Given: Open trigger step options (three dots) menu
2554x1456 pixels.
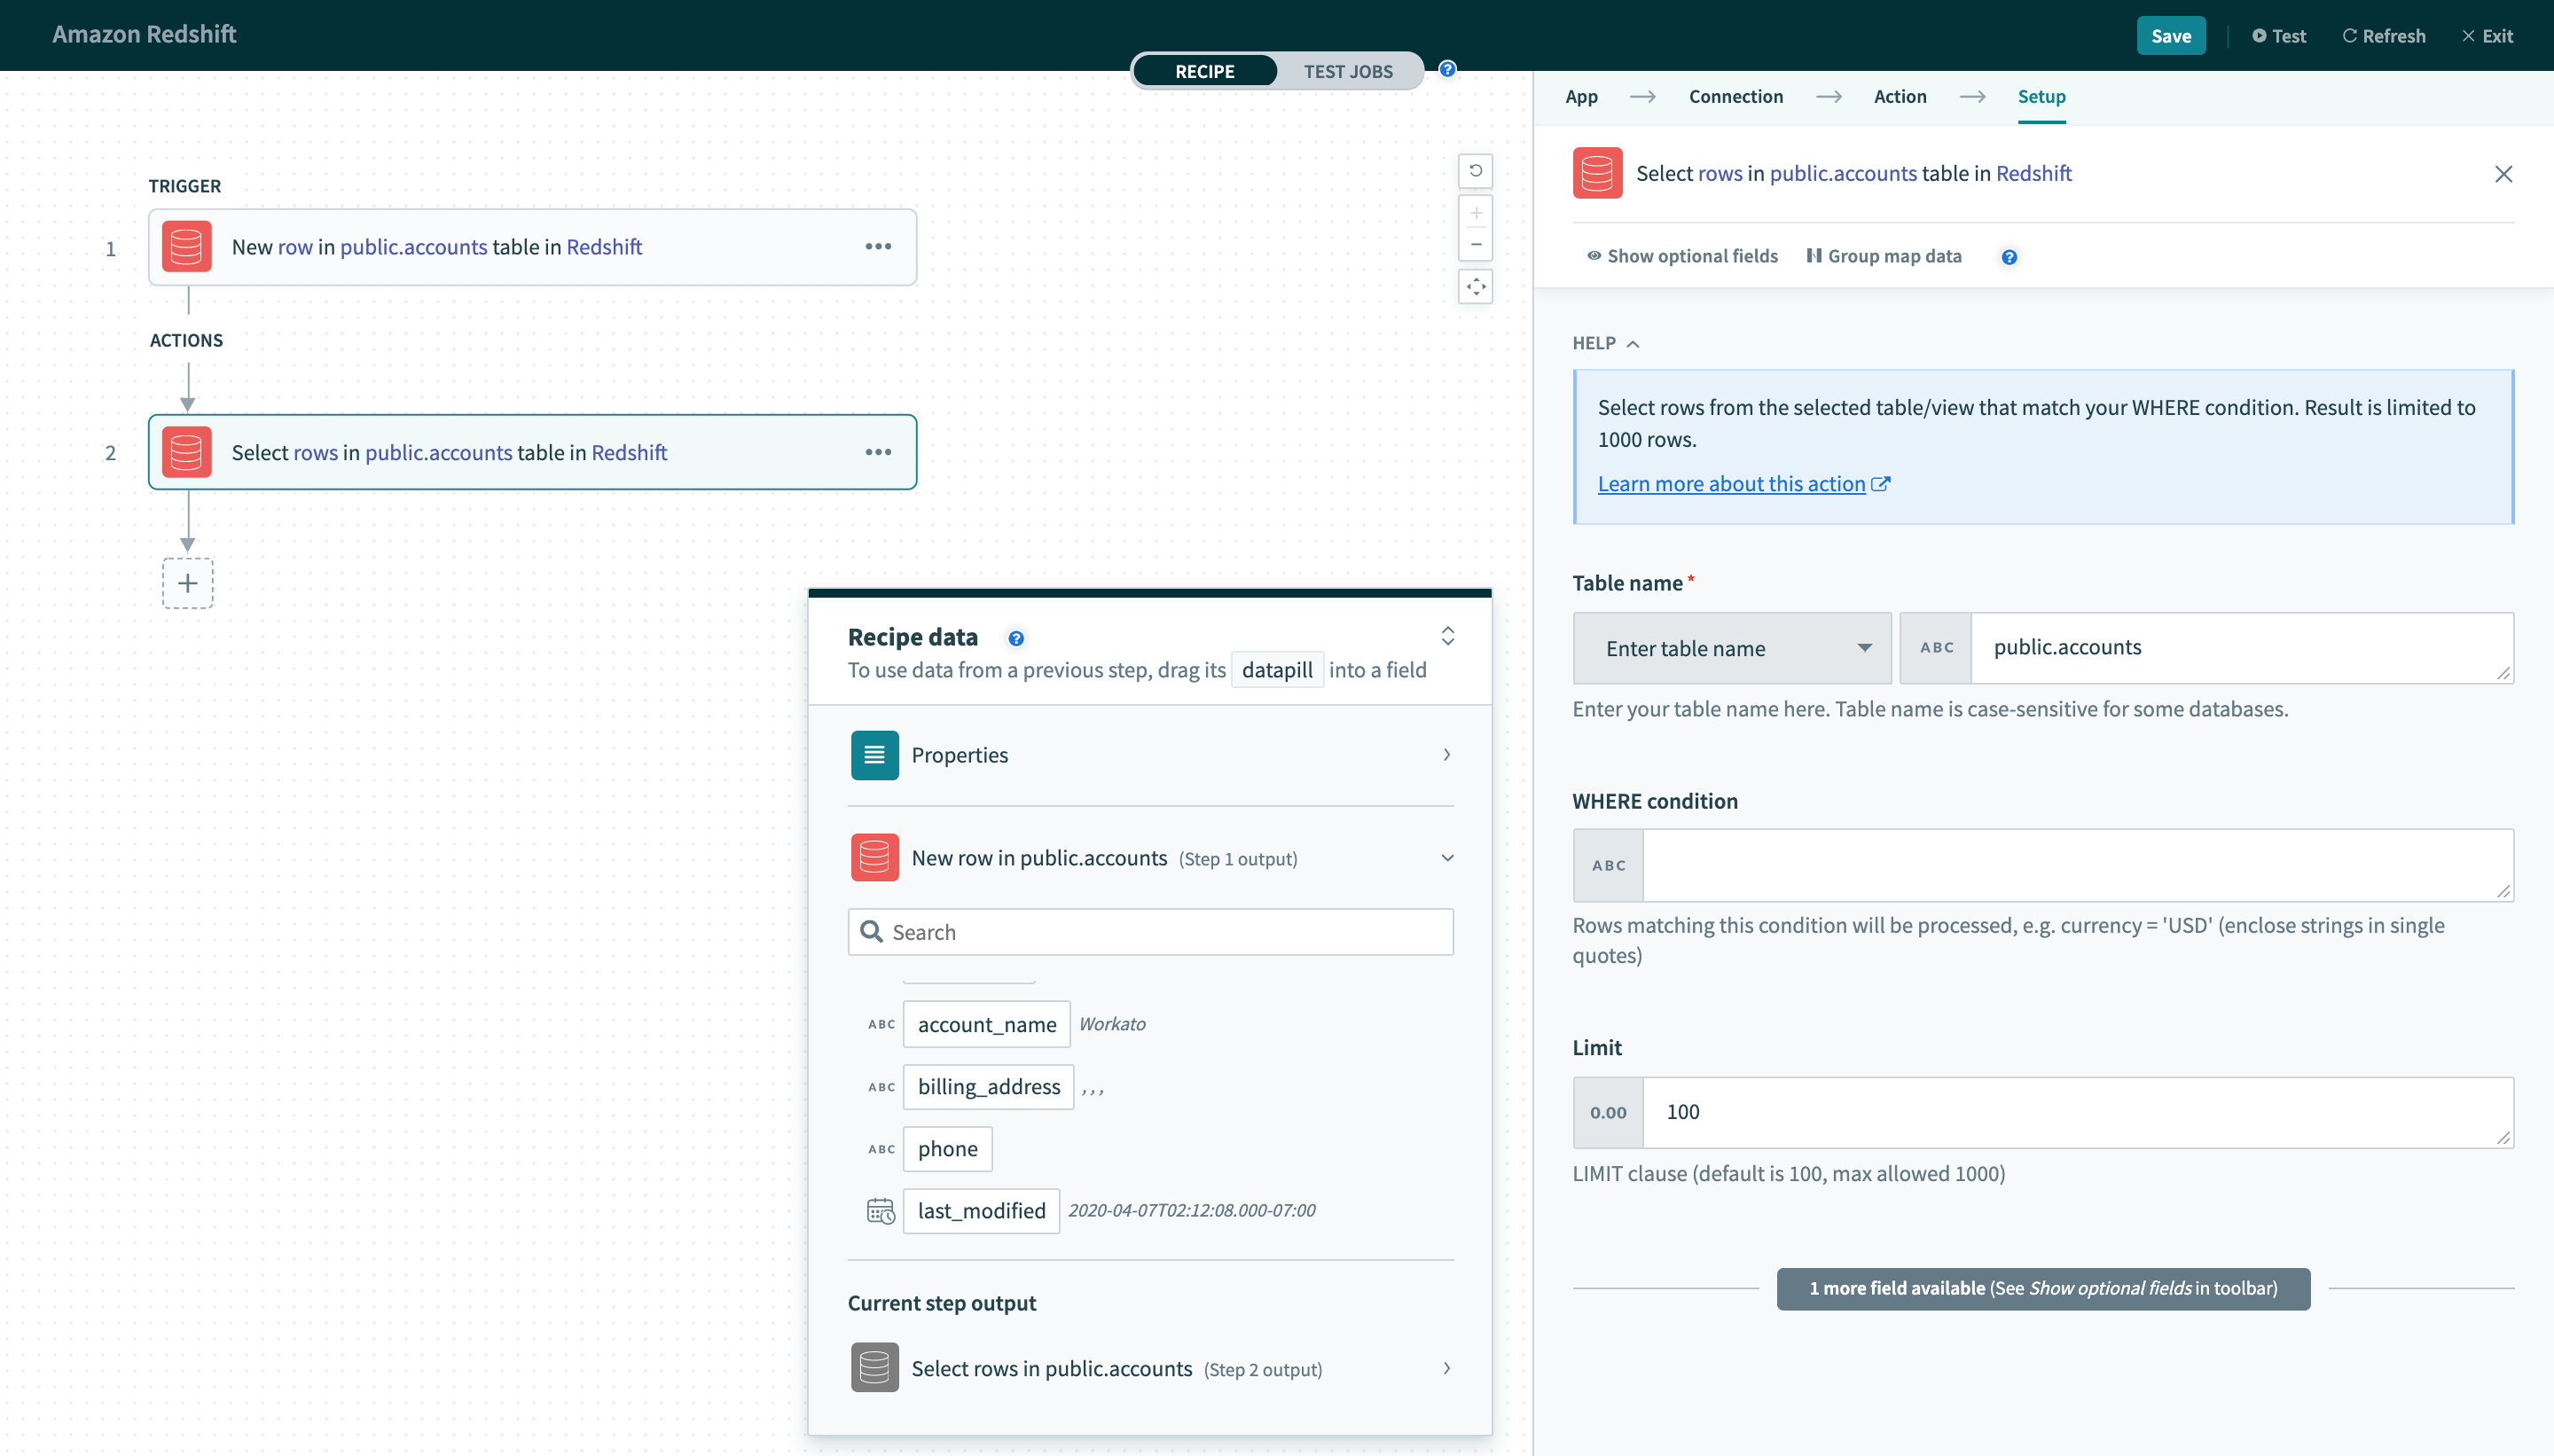Looking at the screenshot, I should click(877, 246).
